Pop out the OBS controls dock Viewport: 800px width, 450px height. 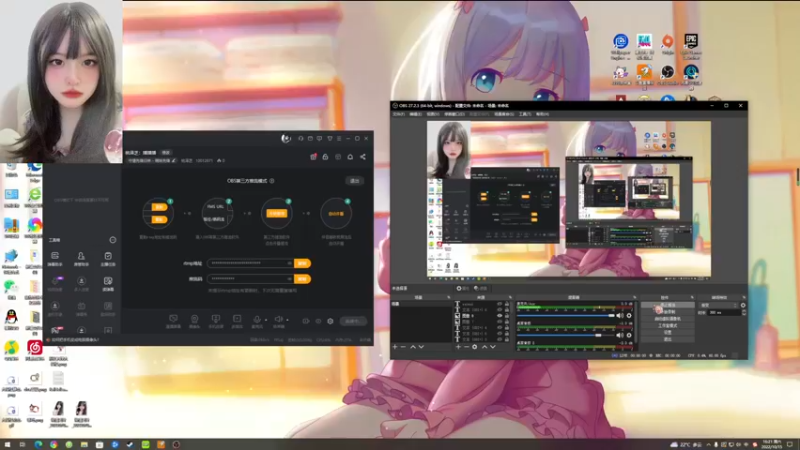click(692, 297)
